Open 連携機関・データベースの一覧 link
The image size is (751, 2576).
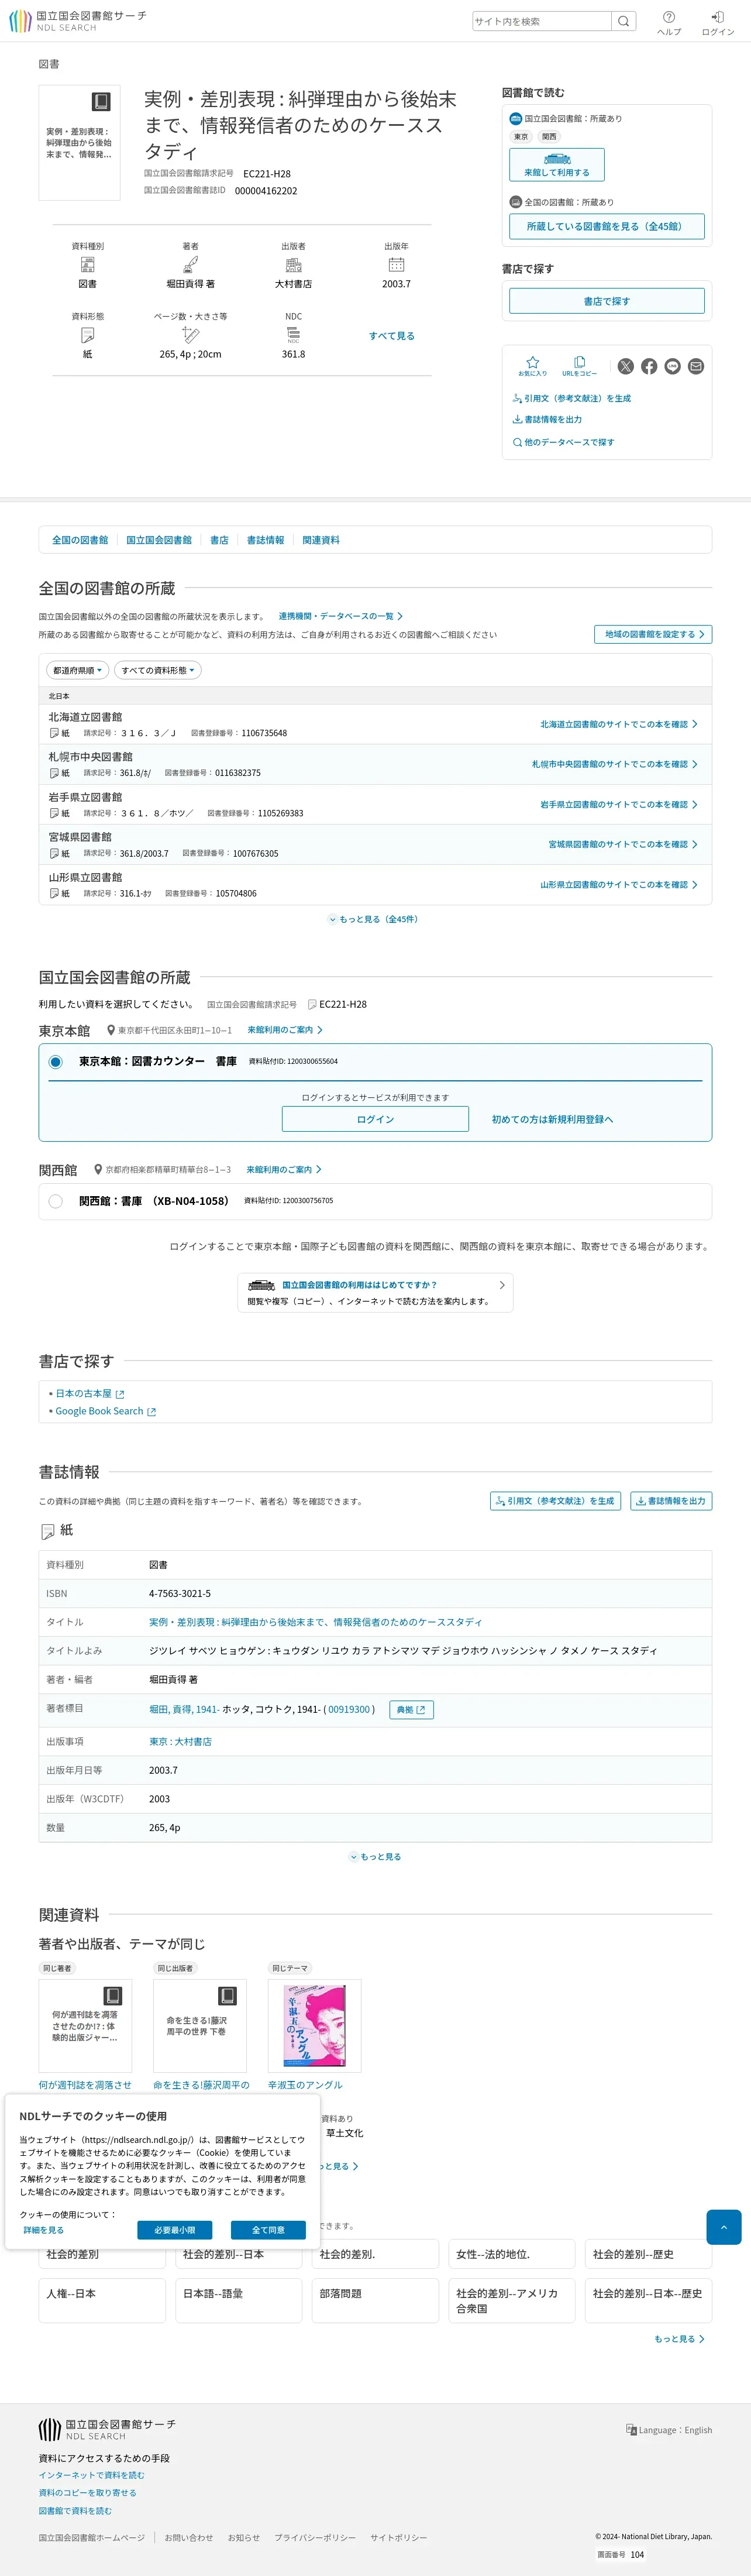pos(341,616)
